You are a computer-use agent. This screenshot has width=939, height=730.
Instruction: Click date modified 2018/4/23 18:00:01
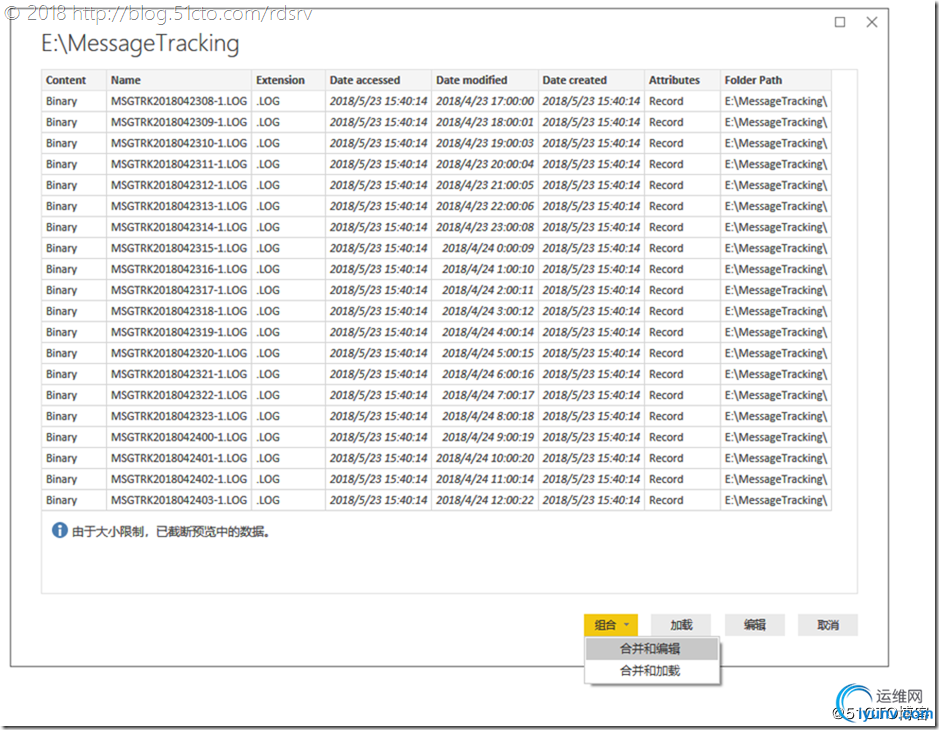point(484,122)
